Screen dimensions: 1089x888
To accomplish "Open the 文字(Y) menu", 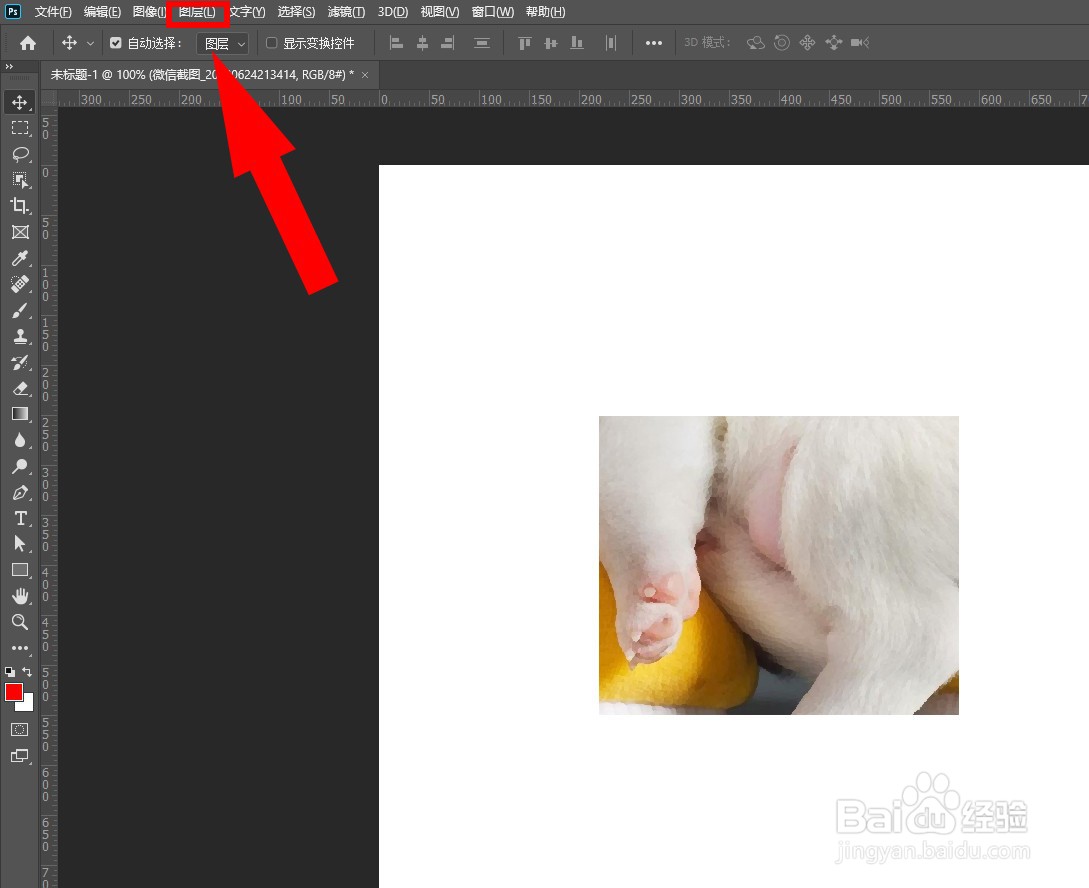I will [x=247, y=12].
